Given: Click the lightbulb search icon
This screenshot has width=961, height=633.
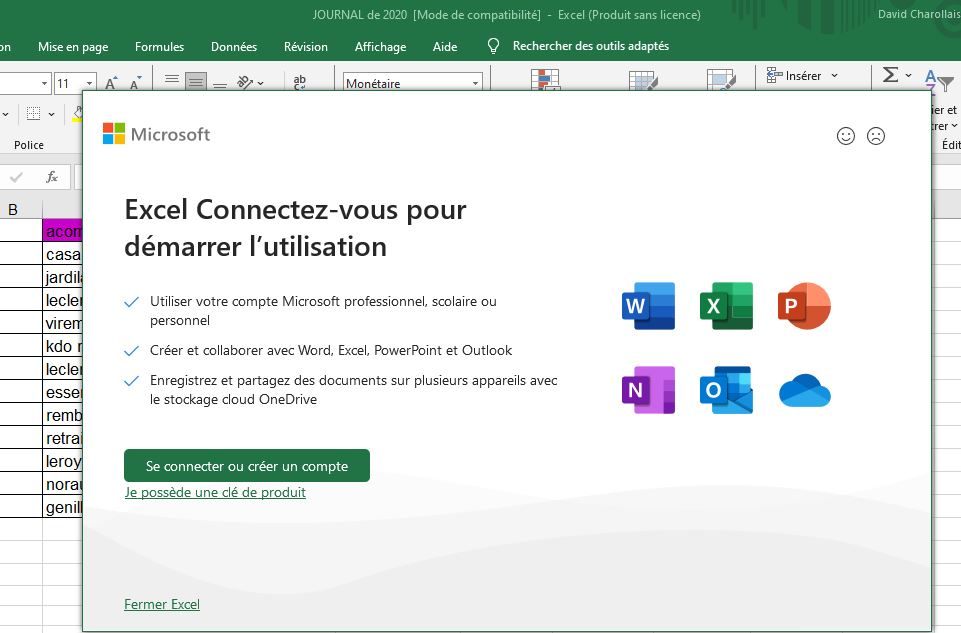Looking at the screenshot, I should 493,46.
